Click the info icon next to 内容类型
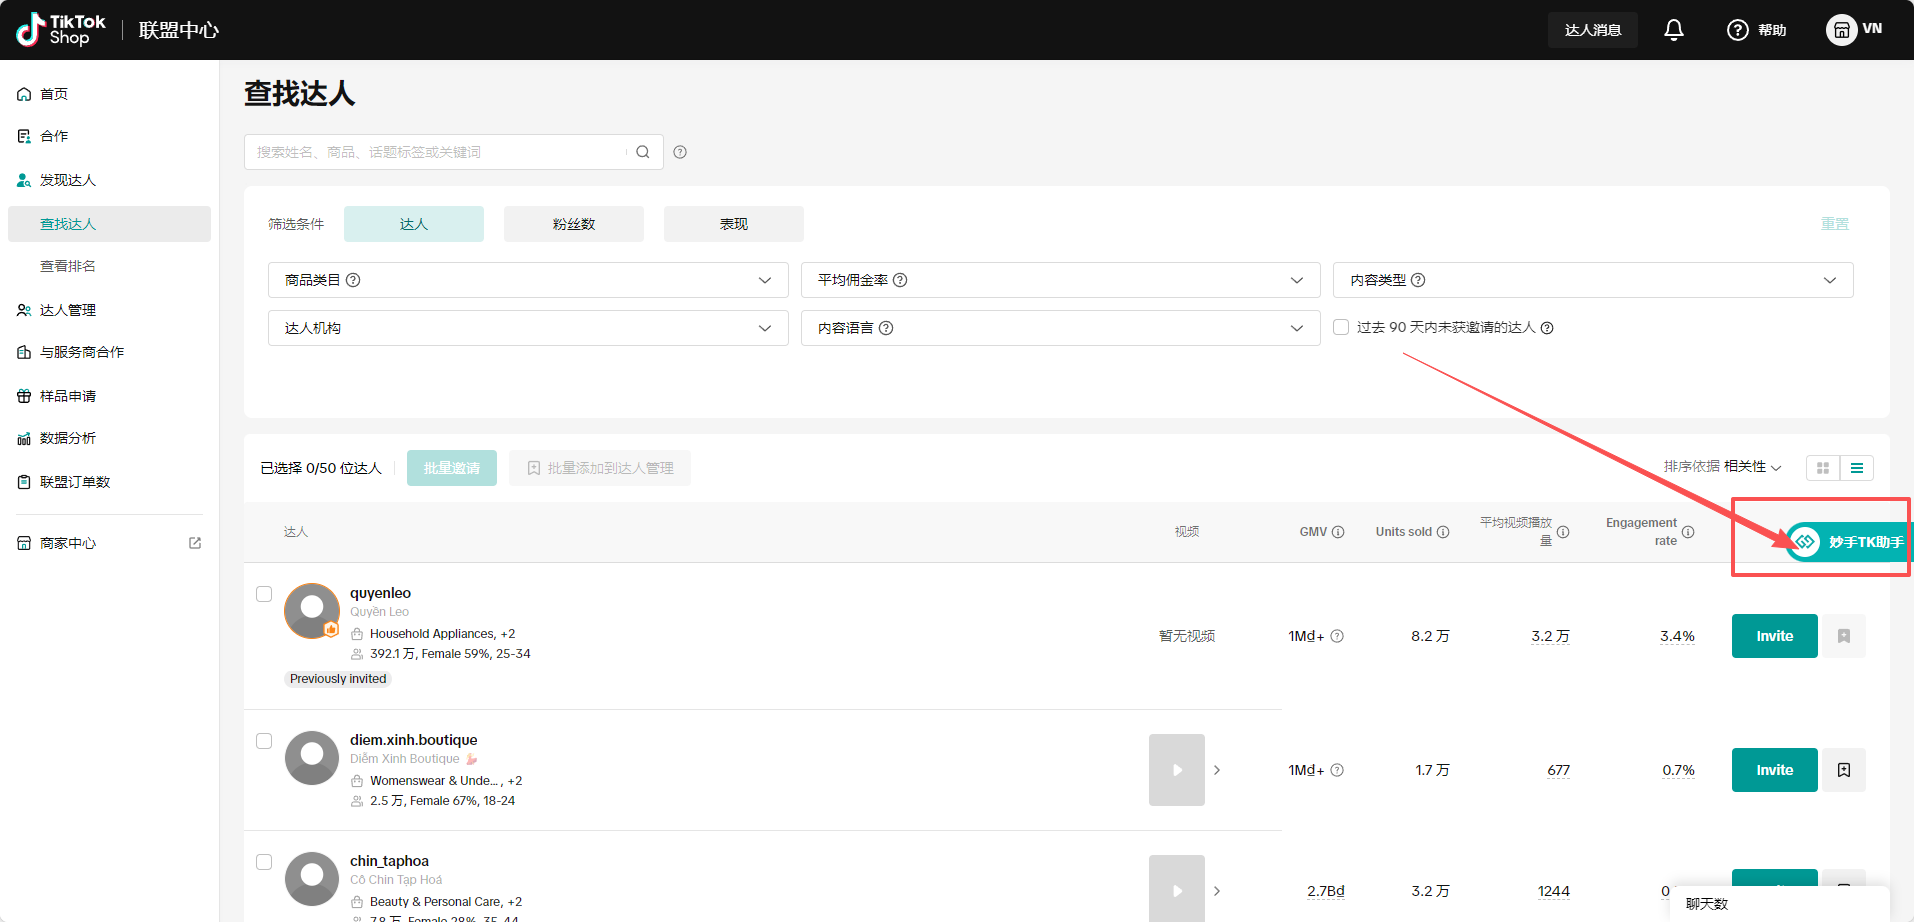1914x922 pixels. [1418, 280]
